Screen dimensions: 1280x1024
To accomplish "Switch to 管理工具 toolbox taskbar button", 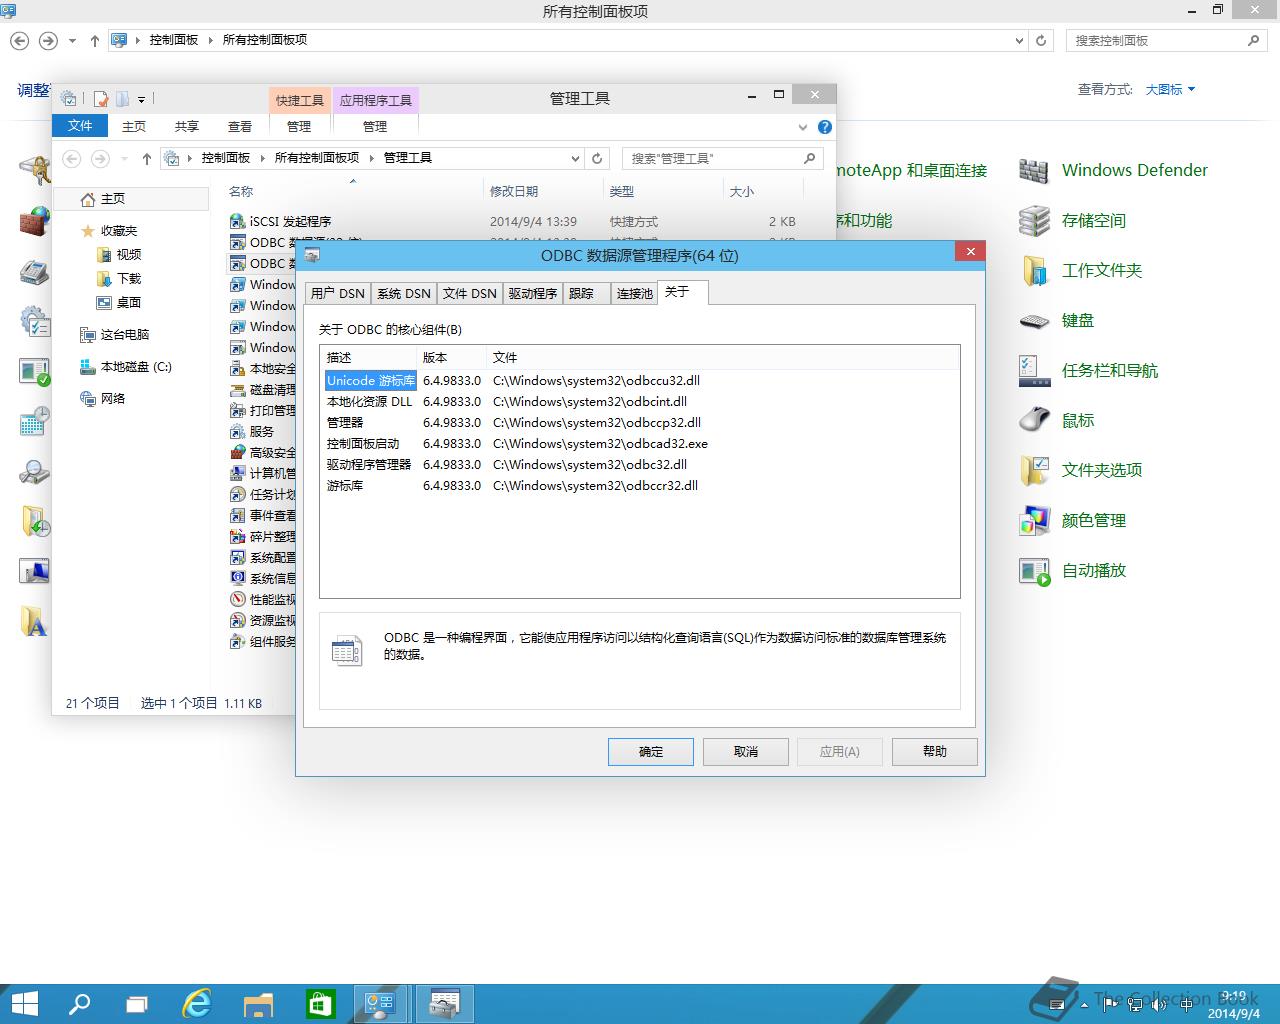I will (x=444, y=1003).
